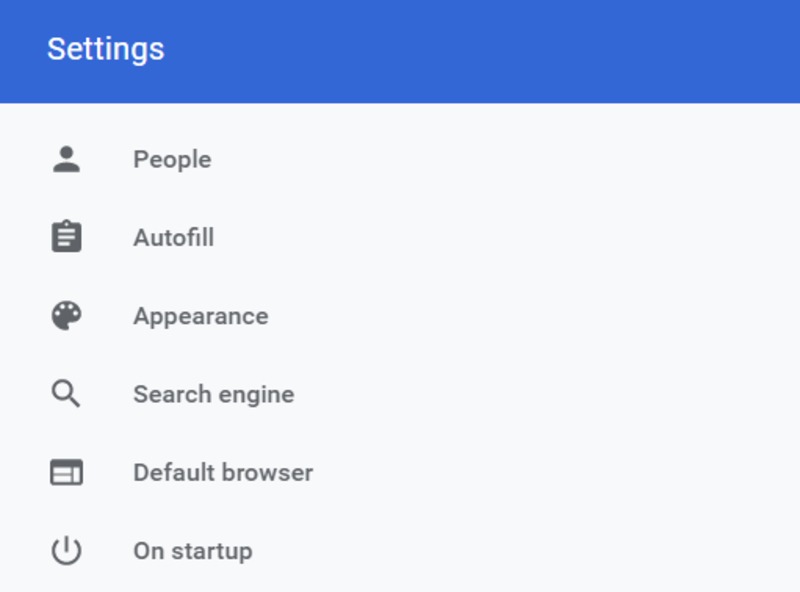Select the People person icon
Screen dimensions: 800x592
66,158
